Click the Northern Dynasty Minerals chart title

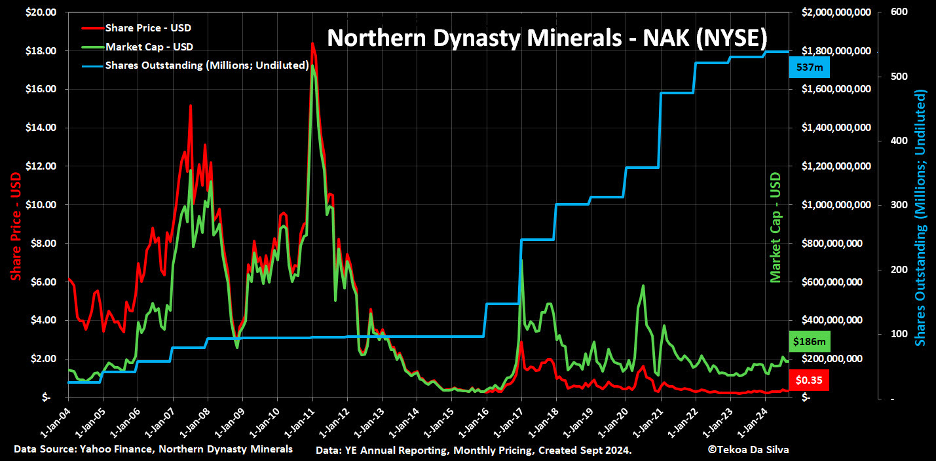pyautogui.click(x=546, y=39)
